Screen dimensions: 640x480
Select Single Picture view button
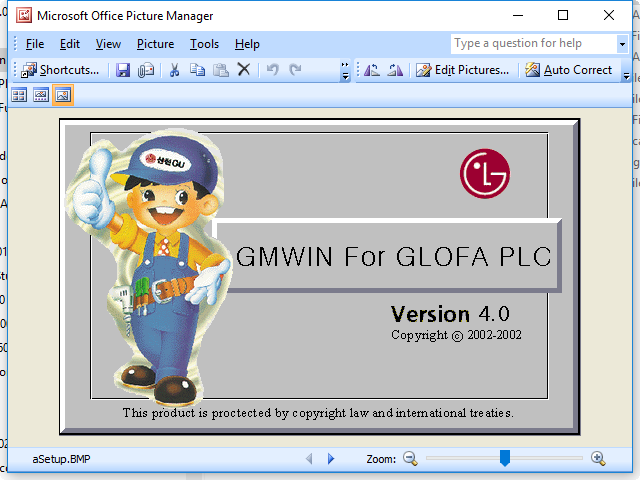63,96
